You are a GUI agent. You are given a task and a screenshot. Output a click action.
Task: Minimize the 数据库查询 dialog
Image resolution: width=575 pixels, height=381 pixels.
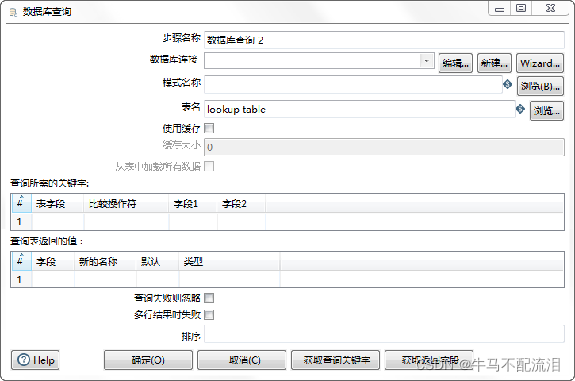click(499, 9)
